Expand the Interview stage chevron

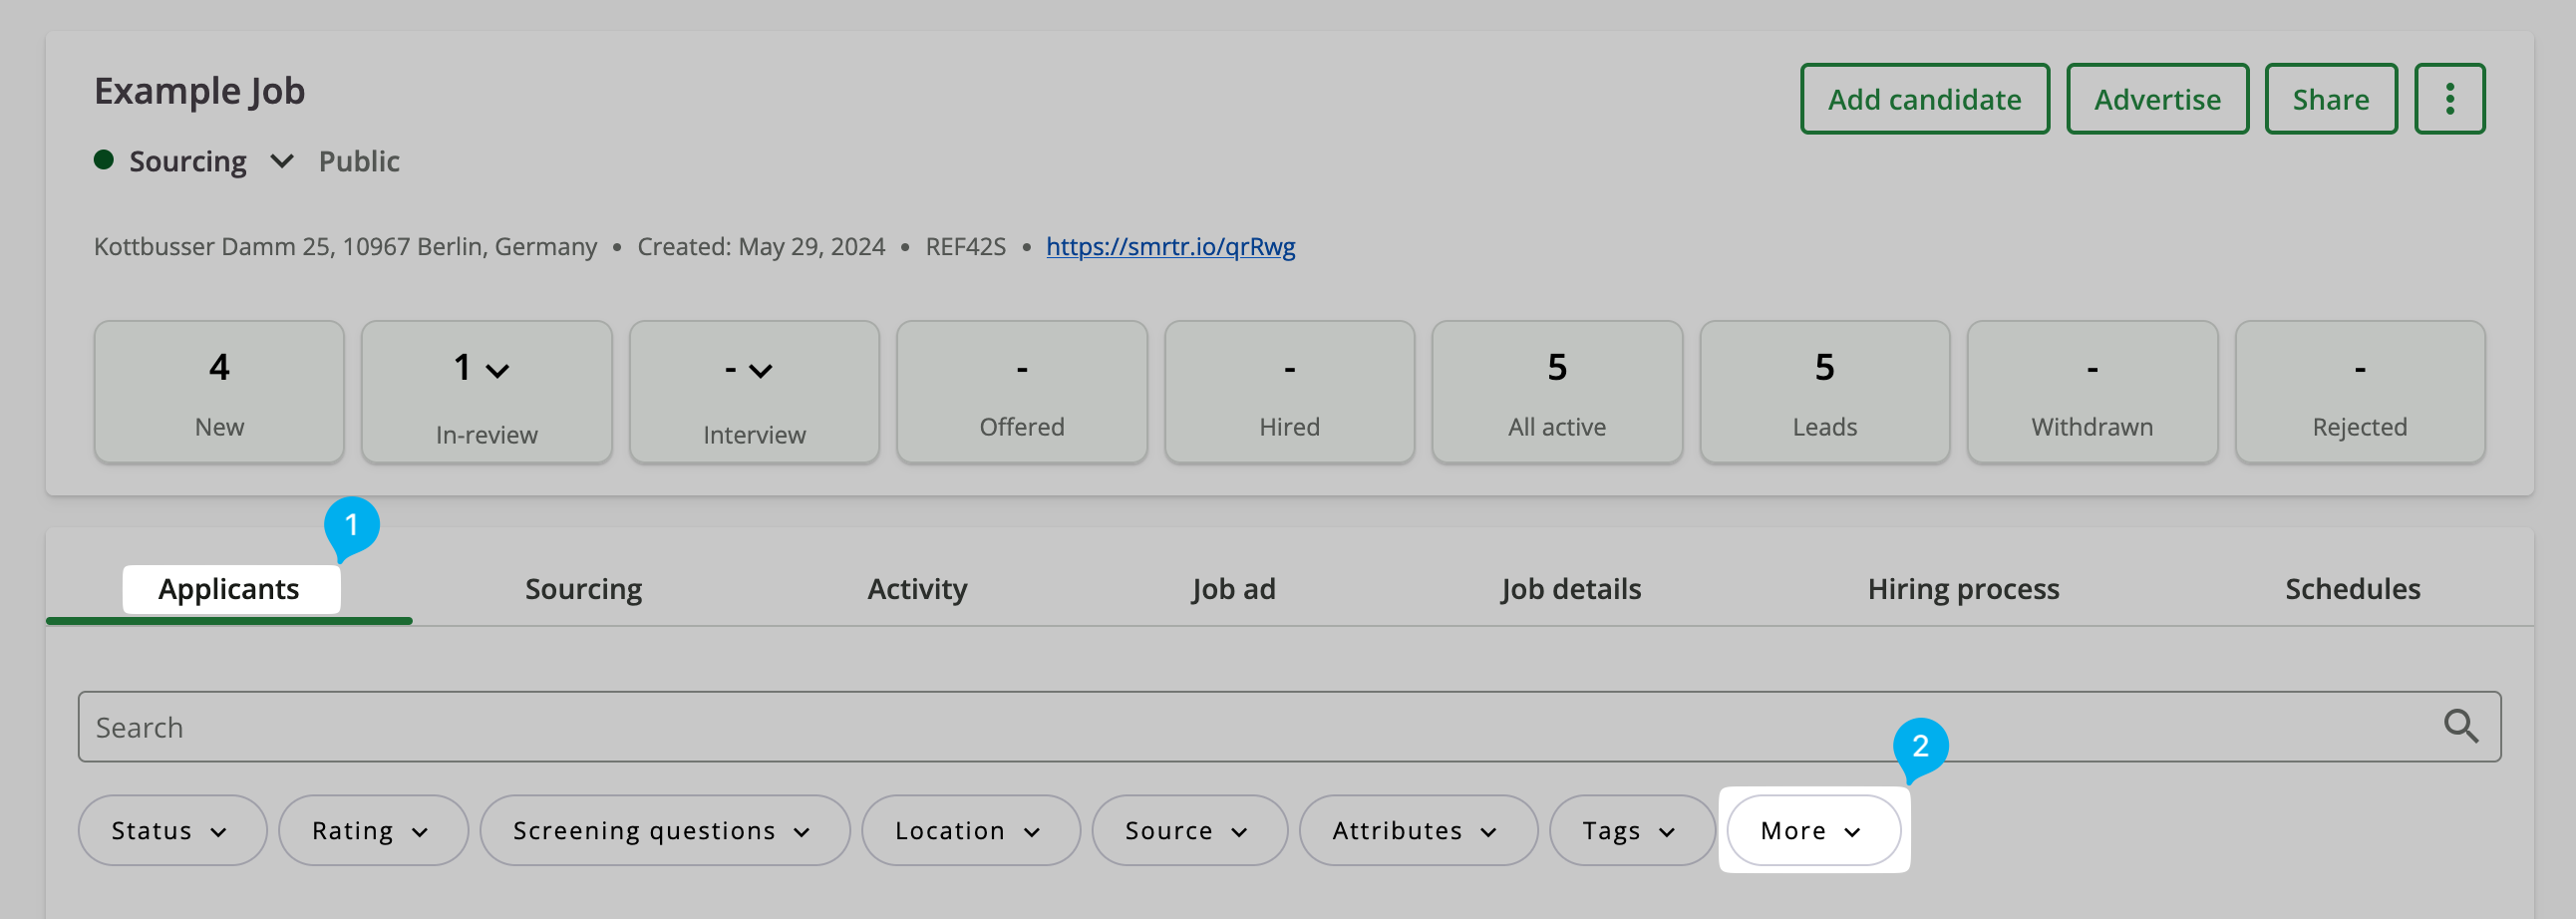[761, 370]
